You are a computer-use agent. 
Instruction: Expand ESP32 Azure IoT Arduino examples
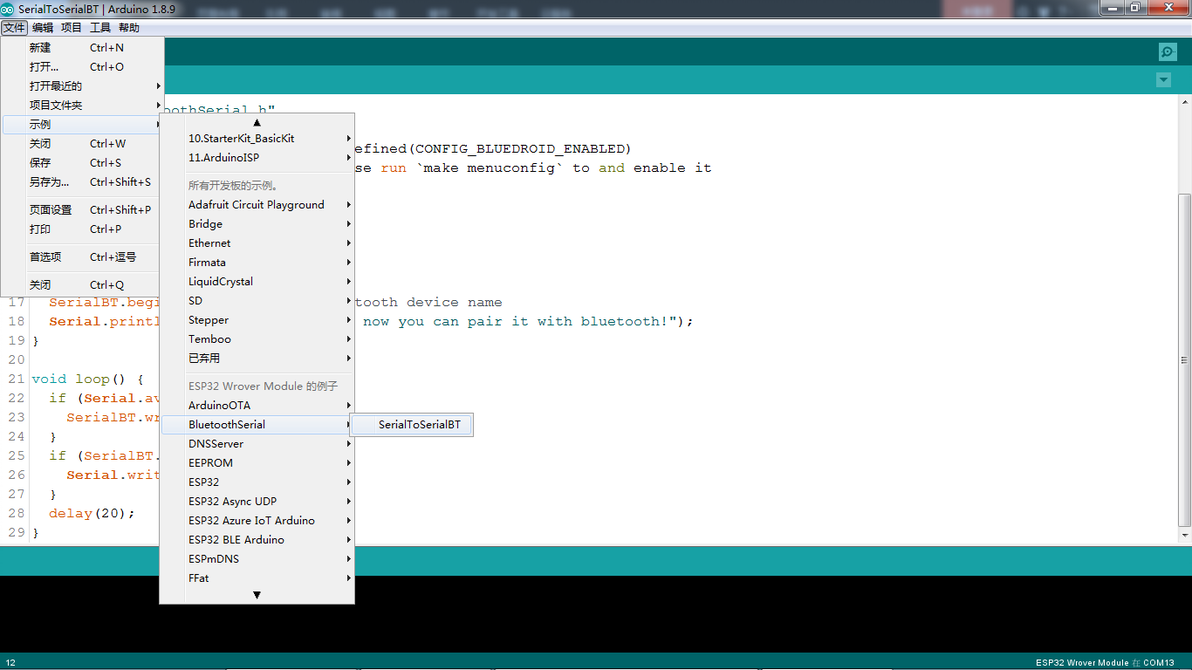click(257, 521)
